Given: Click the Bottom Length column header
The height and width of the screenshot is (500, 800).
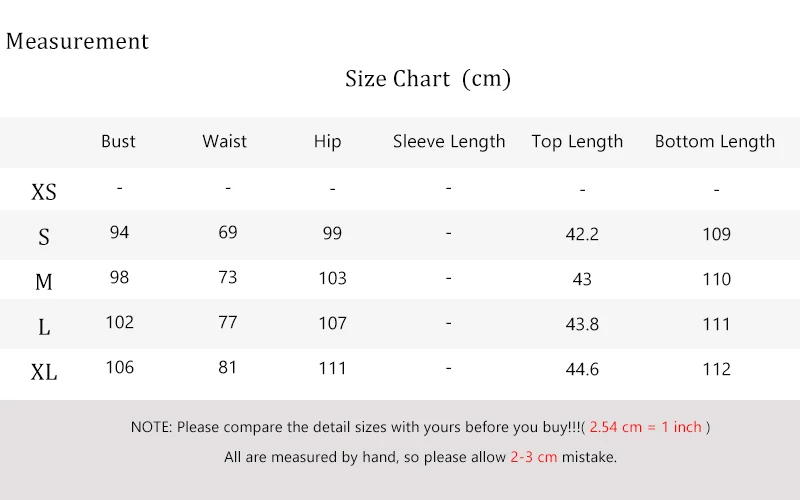Looking at the screenshot, I should [x=715, y=142].
